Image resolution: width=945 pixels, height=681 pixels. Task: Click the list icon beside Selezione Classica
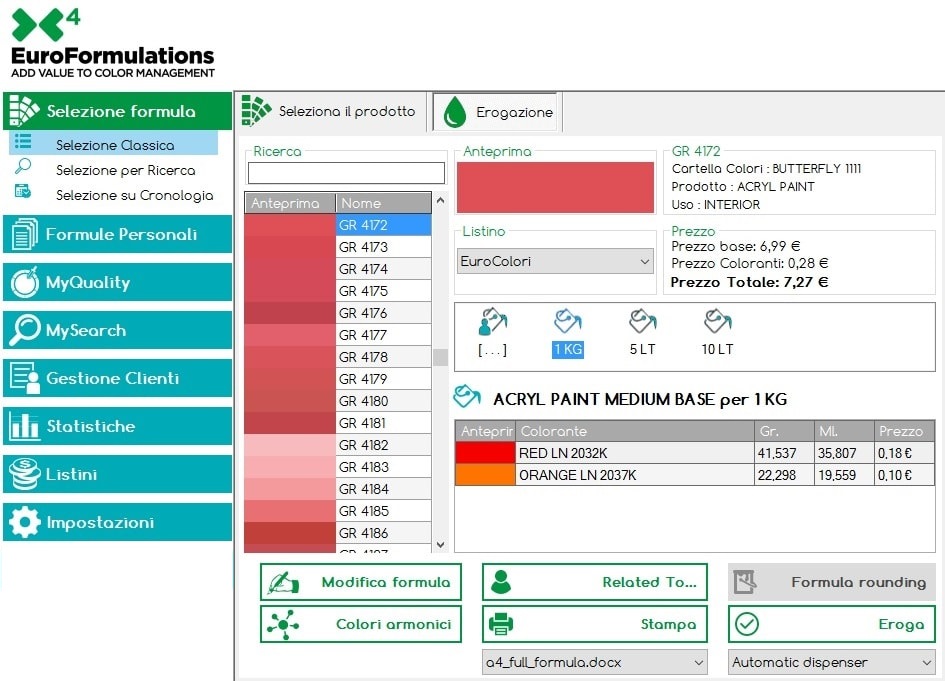(24, 142)
